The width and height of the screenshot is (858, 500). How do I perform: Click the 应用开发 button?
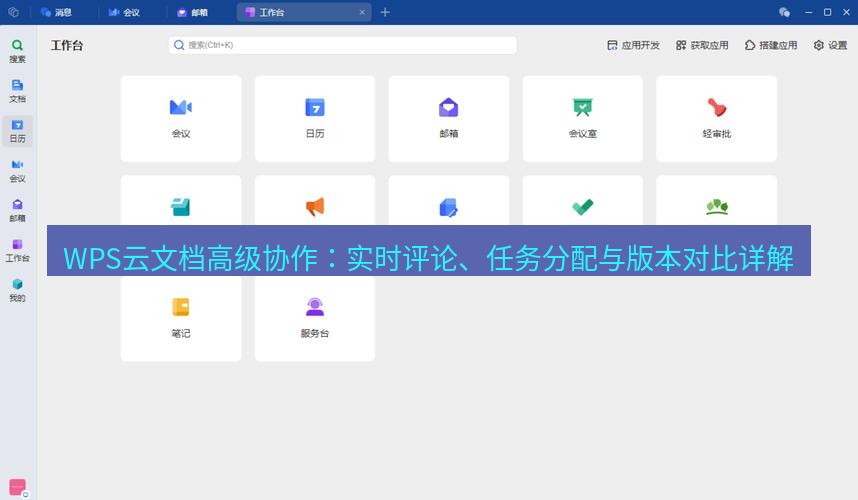click(634, 45)
